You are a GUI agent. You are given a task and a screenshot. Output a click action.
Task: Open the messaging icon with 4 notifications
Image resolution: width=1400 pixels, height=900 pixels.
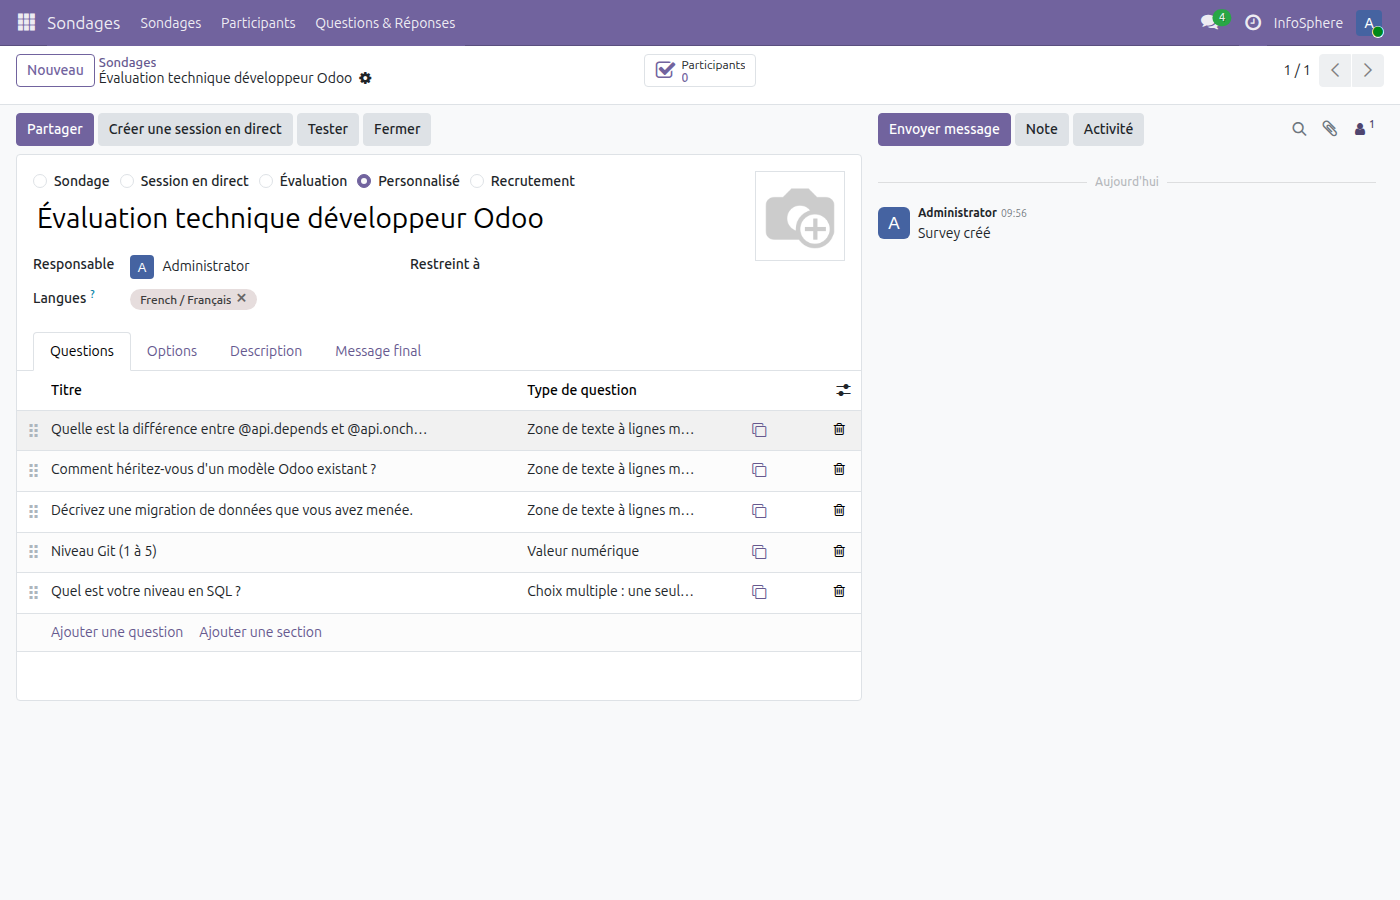1207,22
